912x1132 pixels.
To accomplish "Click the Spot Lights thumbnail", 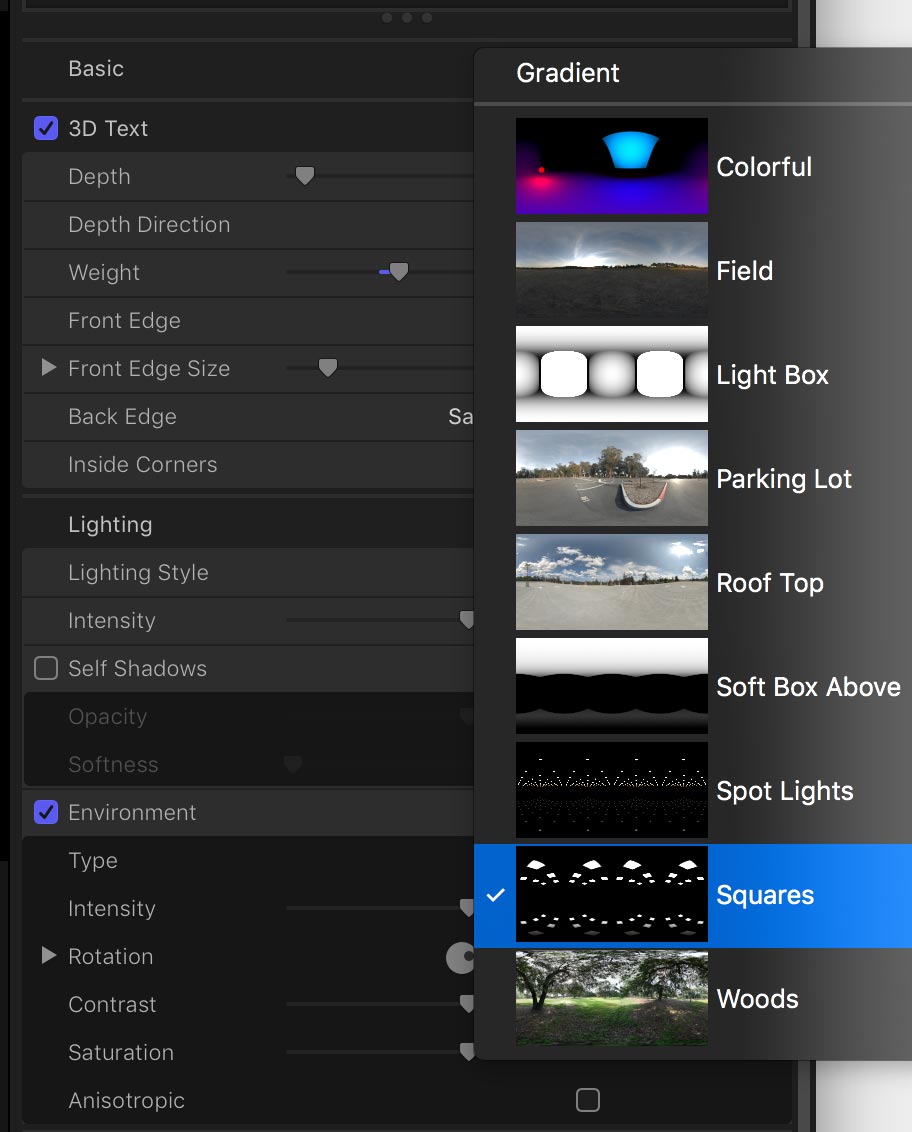I will pyautogui.click(x=612, y=790).
